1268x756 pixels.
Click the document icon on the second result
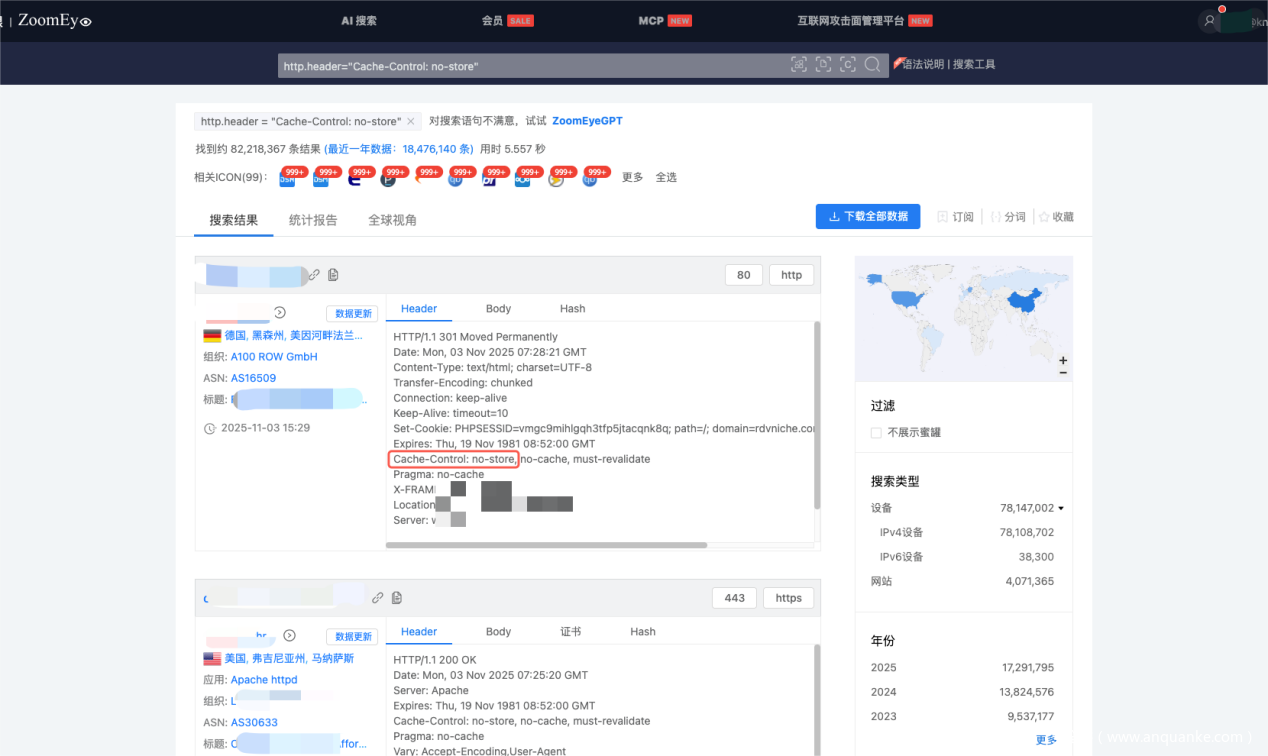pos(397,598)
